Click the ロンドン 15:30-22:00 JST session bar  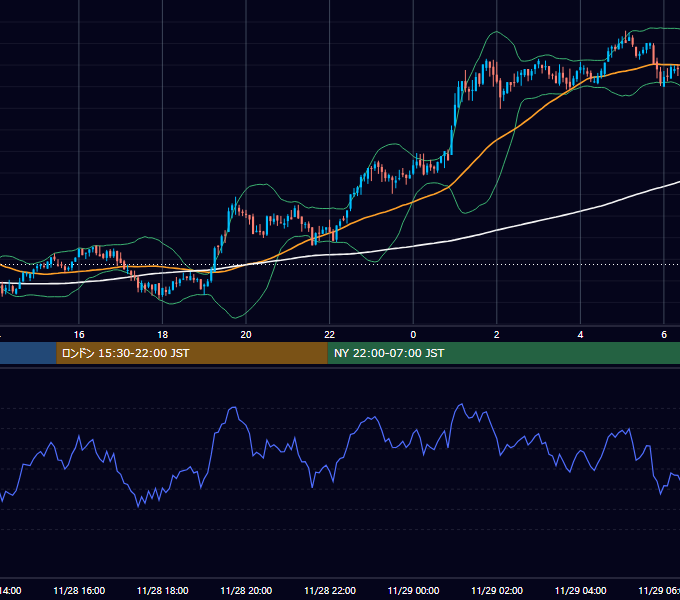coord(192,353)
